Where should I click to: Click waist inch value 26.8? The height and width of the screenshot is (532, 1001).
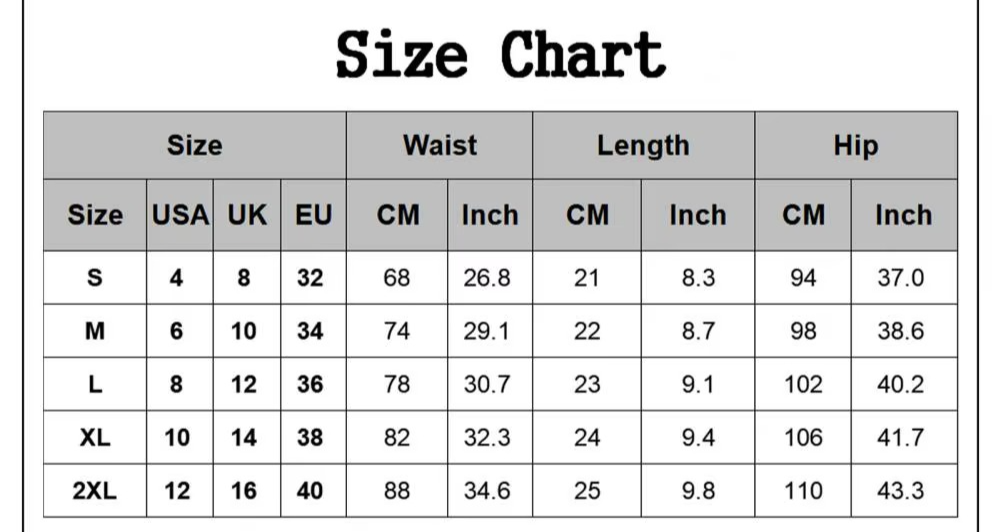click(x=487, y=278)
